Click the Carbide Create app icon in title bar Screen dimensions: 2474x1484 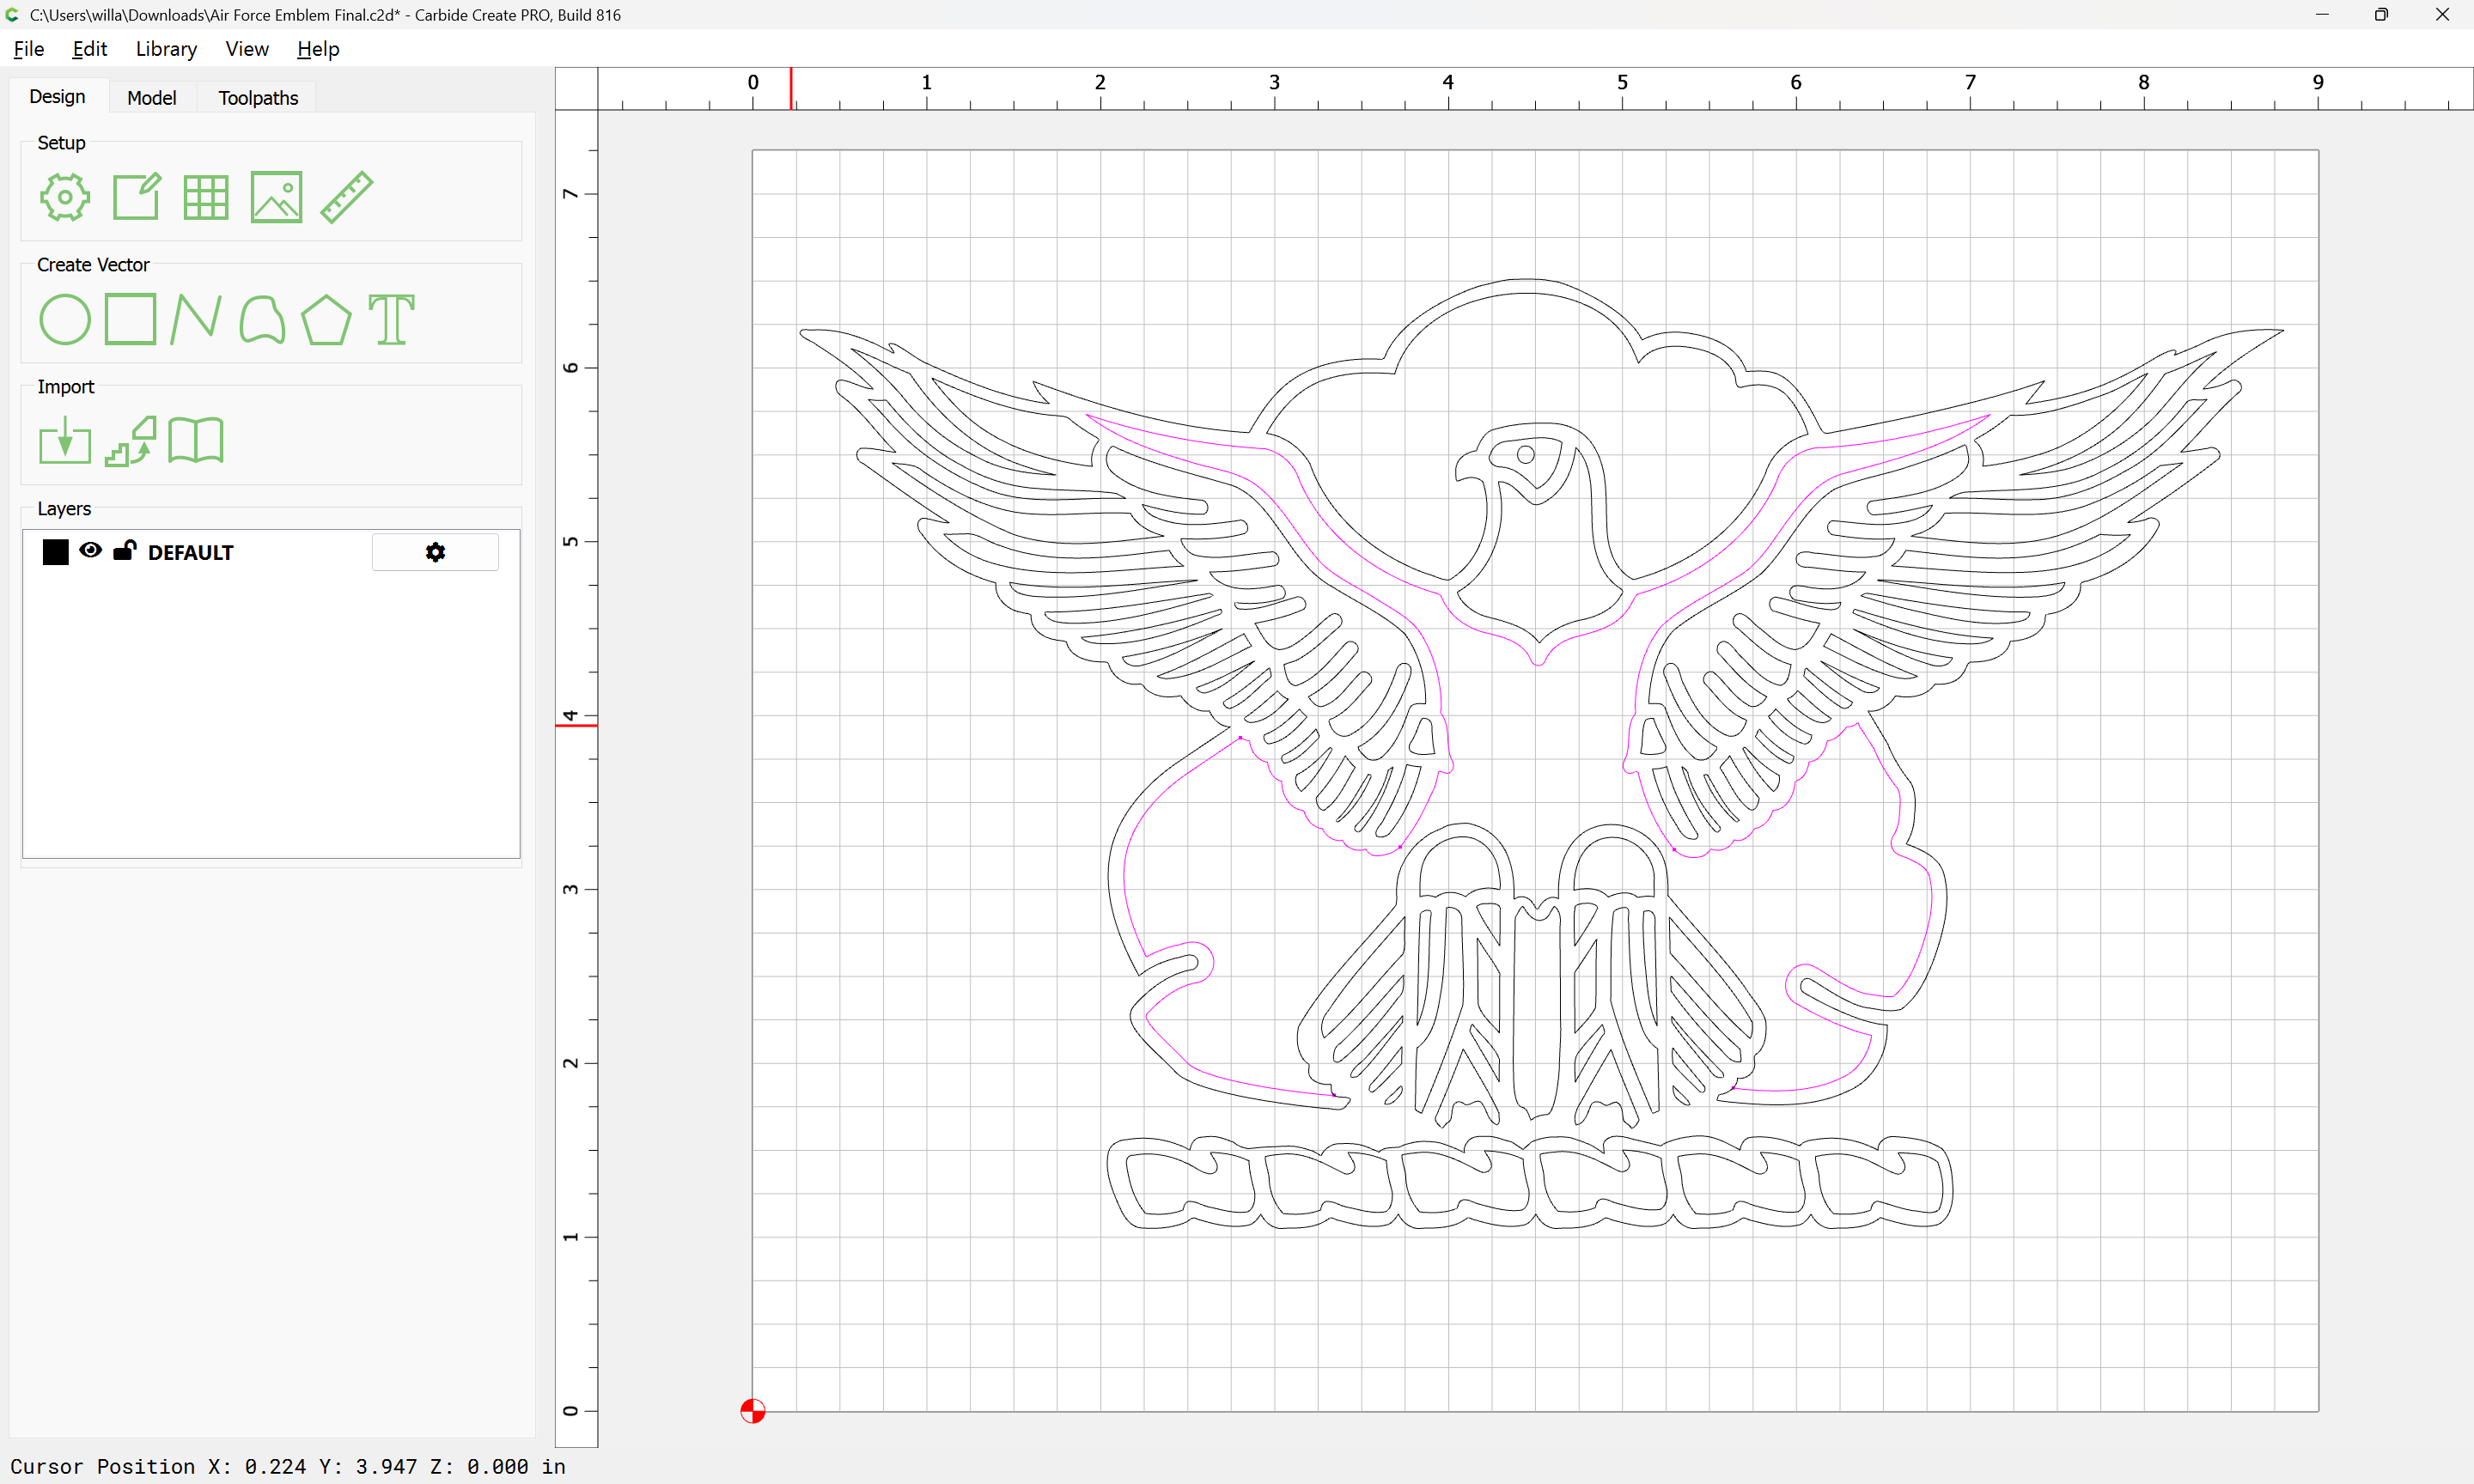pyautogui.click(x=12, y=15)
